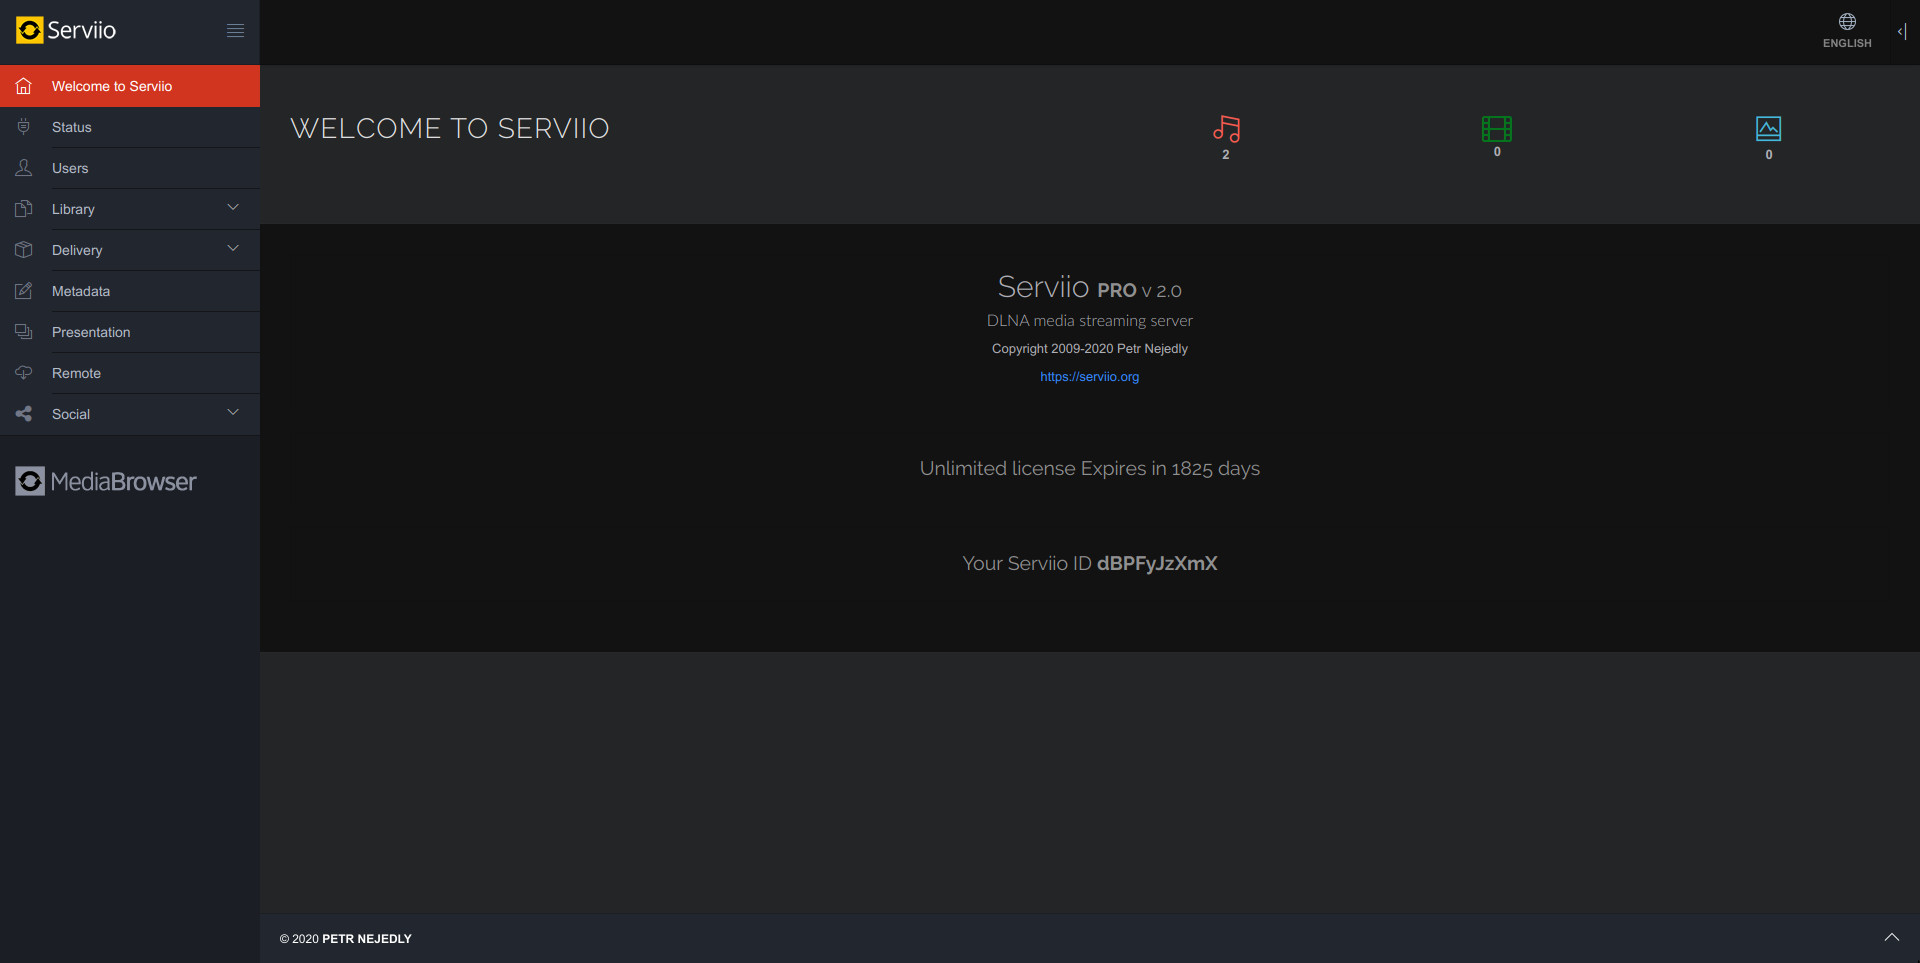Open the Metadata menu item
This screenshot has height=963, width=1920.
[130, 291]
